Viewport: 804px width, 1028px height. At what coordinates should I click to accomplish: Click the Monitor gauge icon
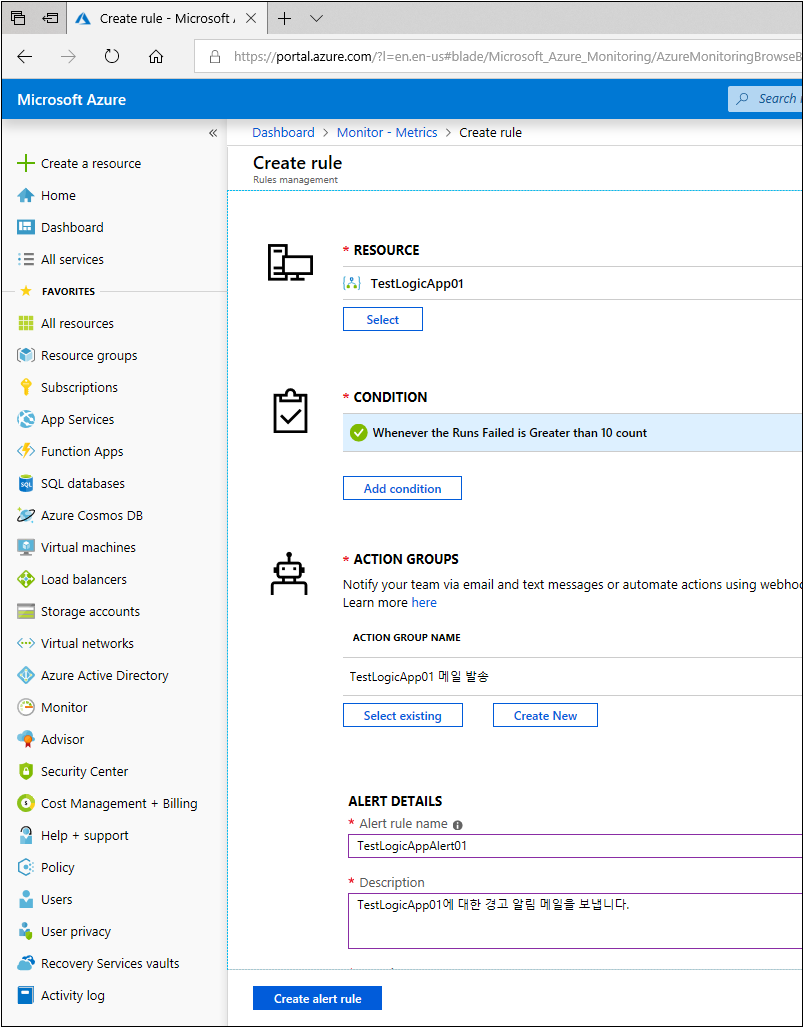pos(26,707)
